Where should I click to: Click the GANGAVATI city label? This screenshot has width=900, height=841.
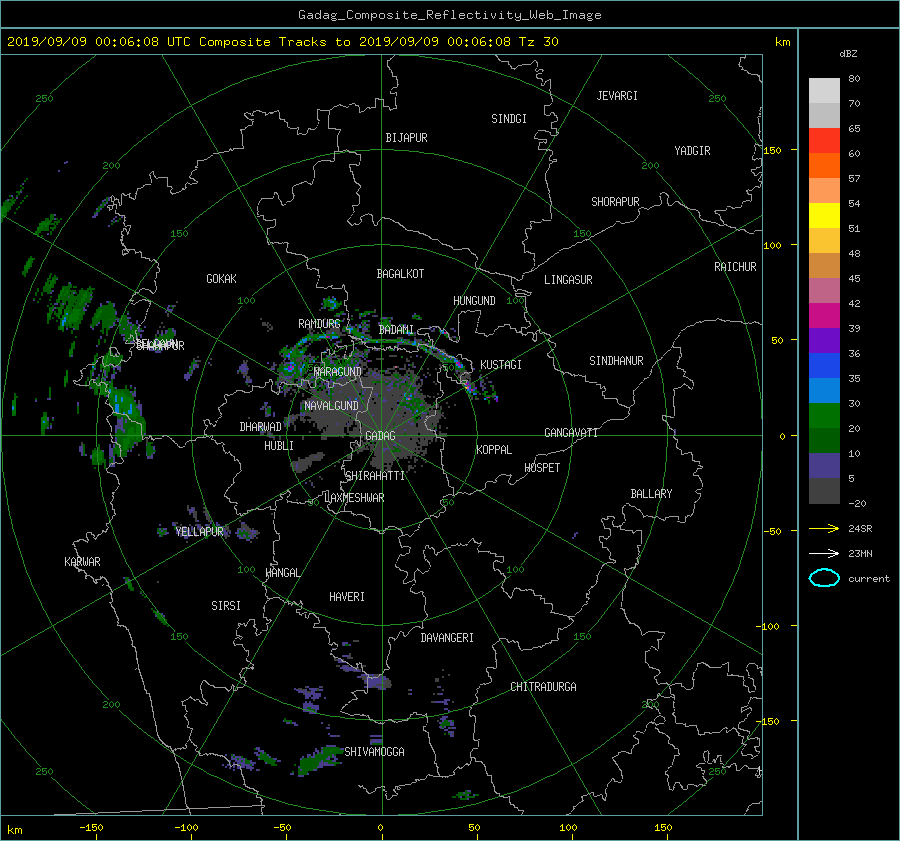571,433
